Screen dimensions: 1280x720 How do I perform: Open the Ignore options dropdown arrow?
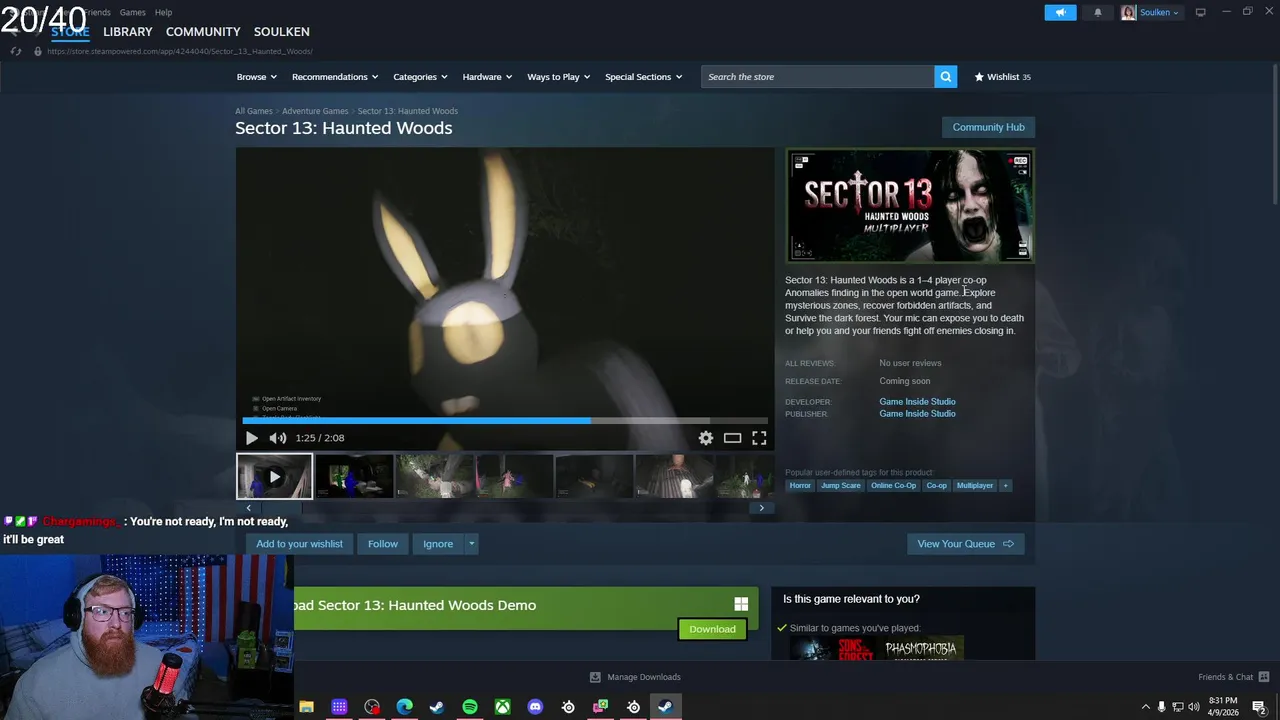click(x=471, y=544)
